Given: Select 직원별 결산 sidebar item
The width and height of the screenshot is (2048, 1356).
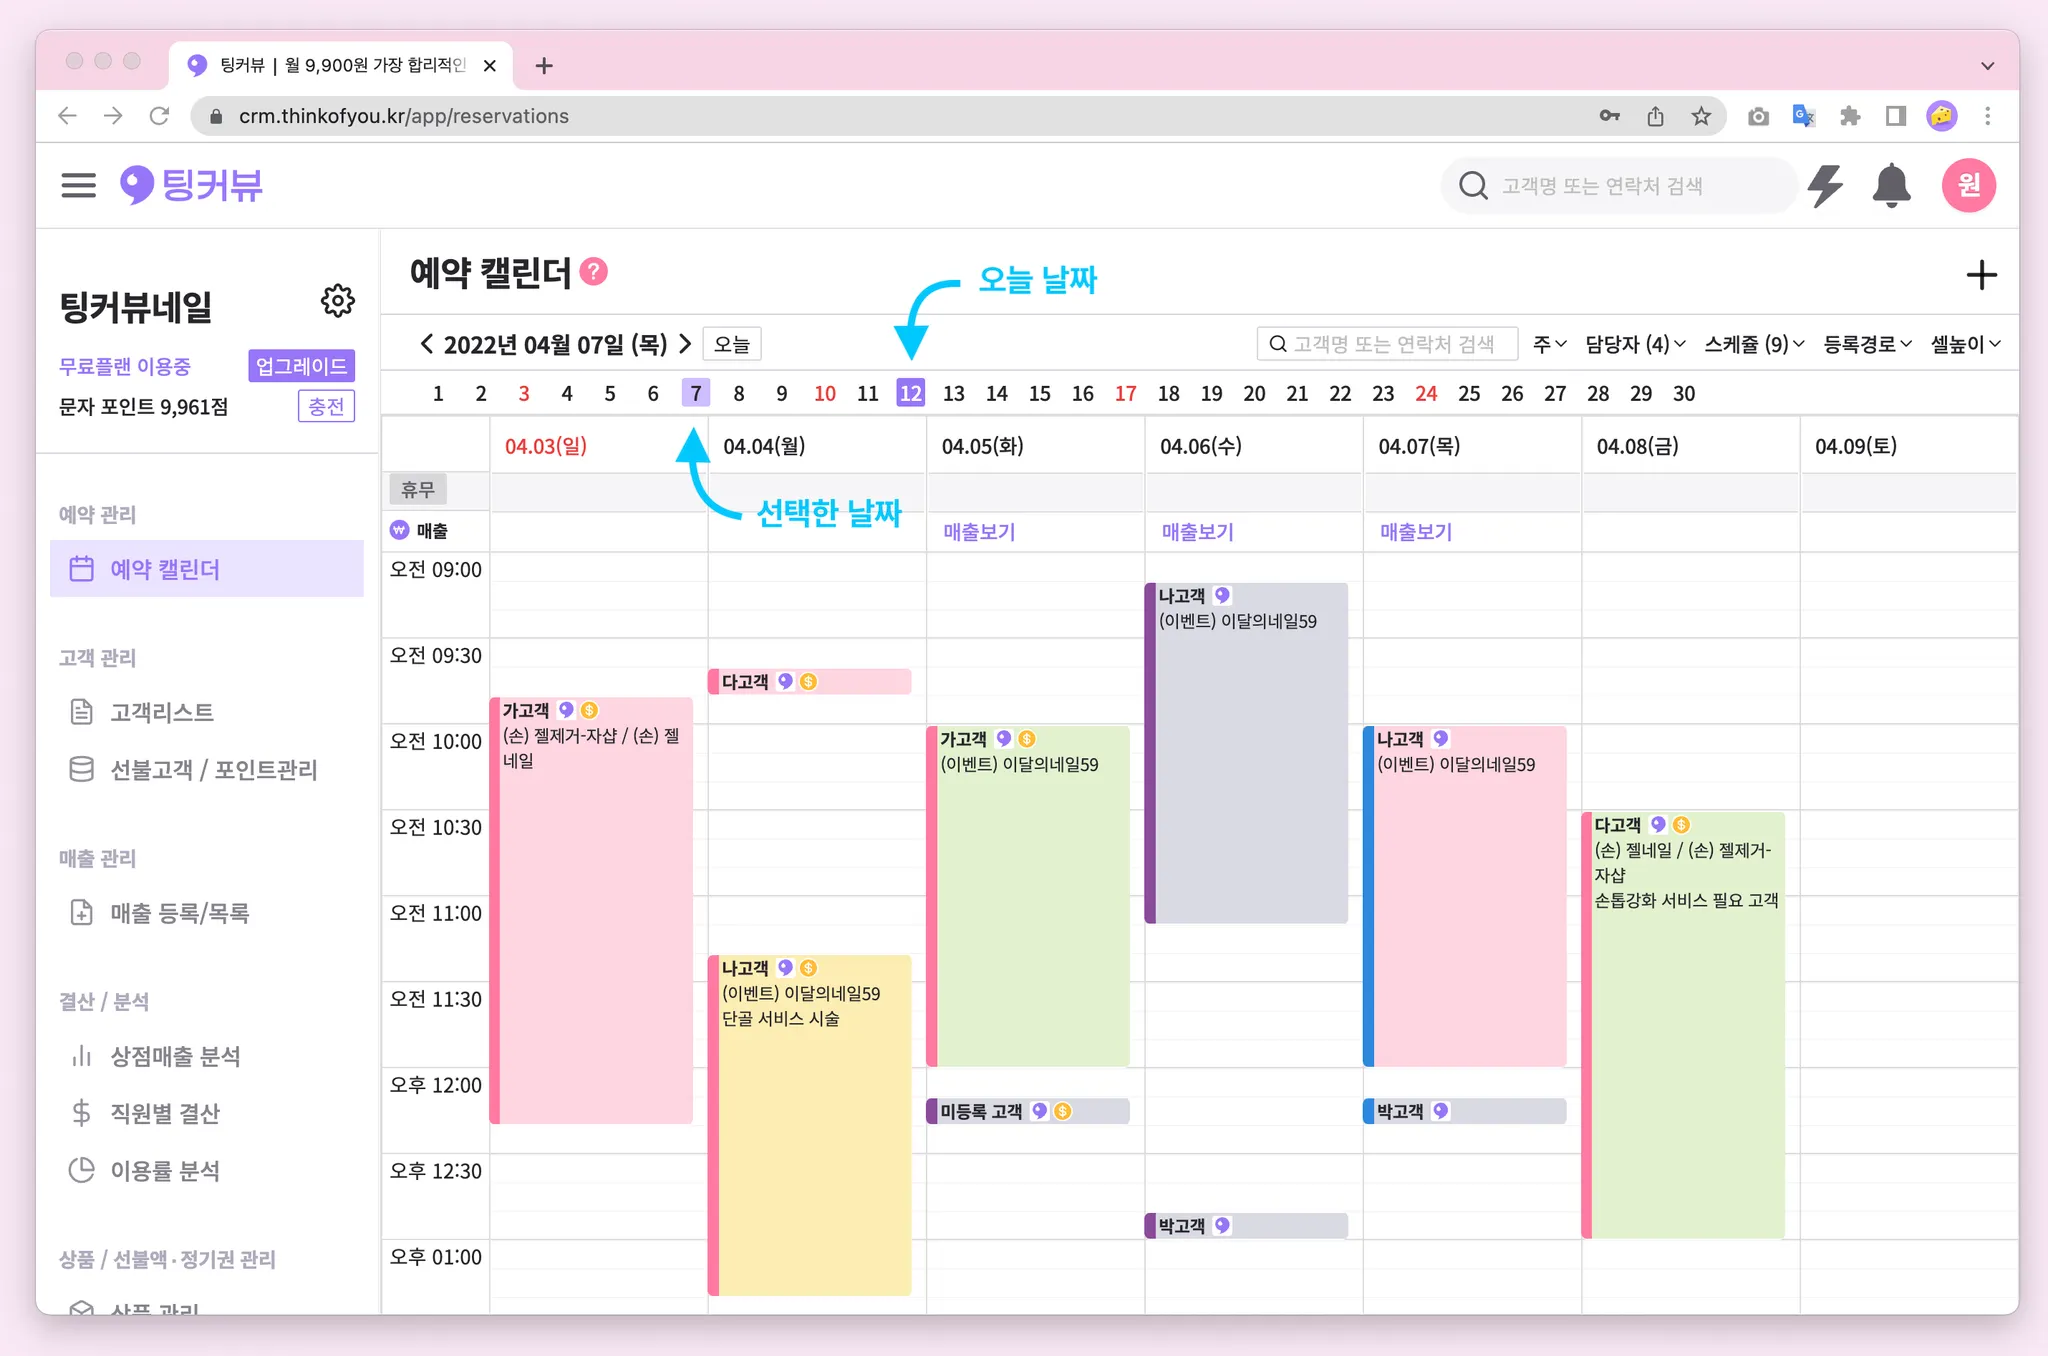Looking at the screenshot, I should 164,1113.
